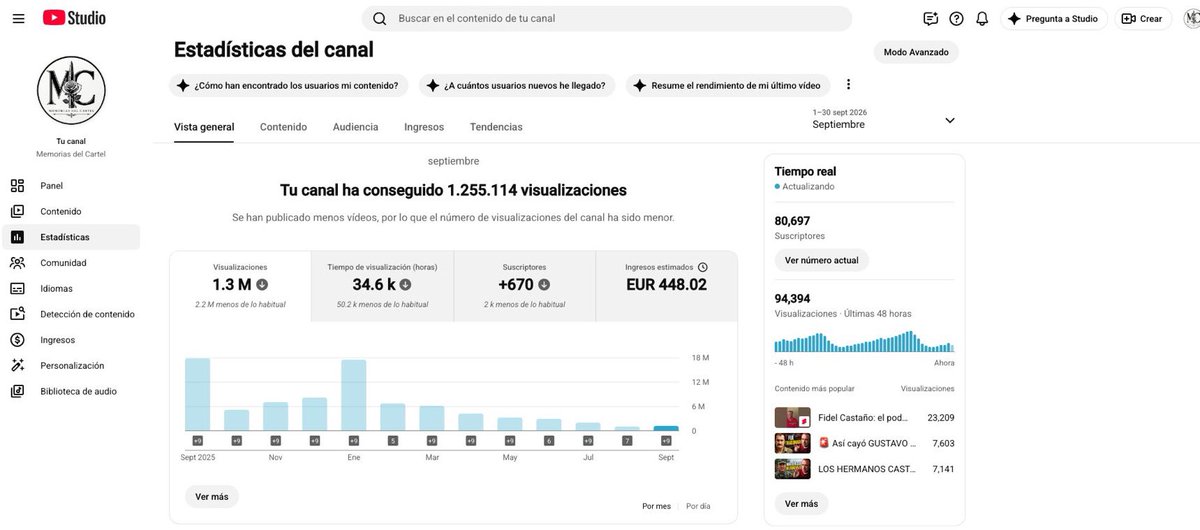The image size is (1200, 530).
Task: Click the down-arrow icon next to 1.3 M
Action: pos(262,285)
